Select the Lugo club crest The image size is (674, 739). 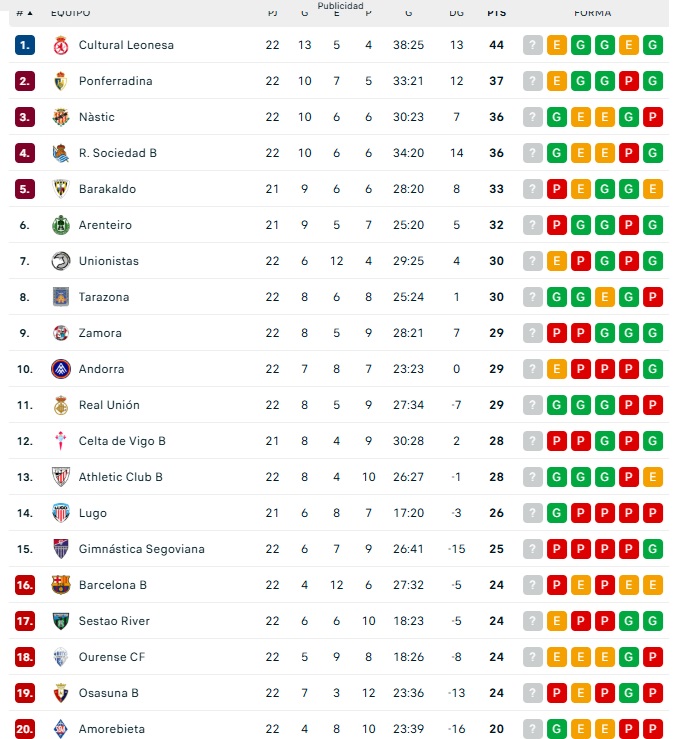[61, 513]
